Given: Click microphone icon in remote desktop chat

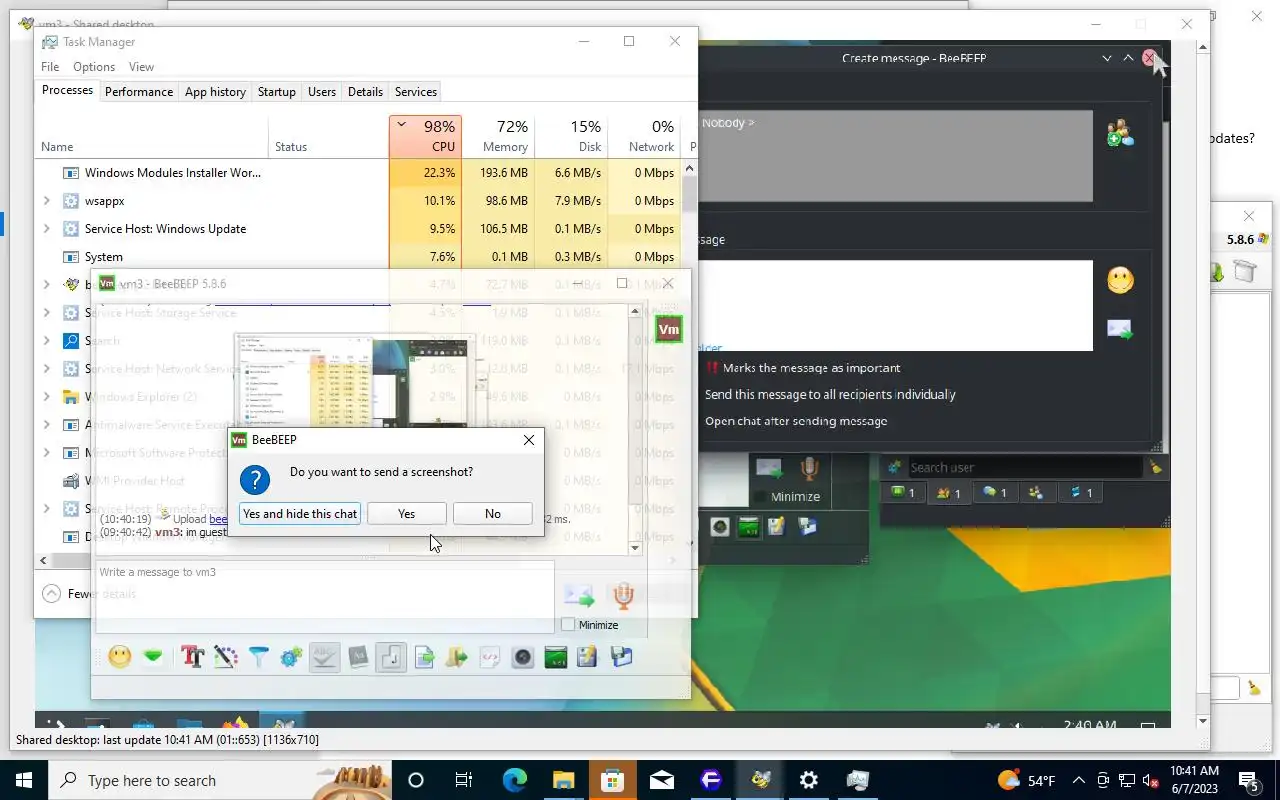Looking at the screenshot, I should click(809, 468).
